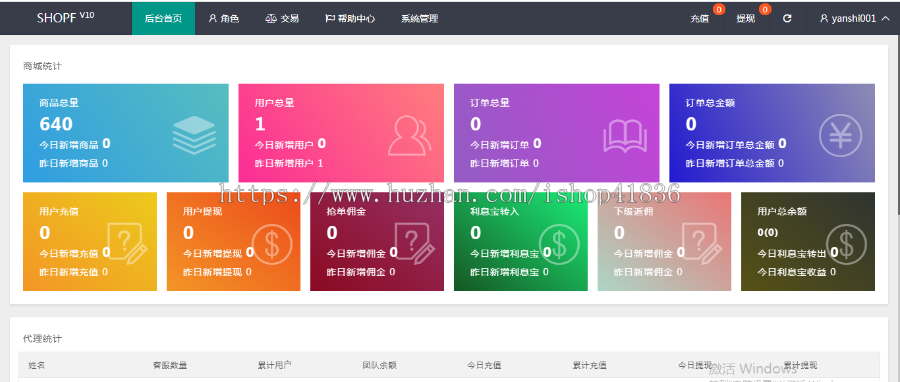
Task: Click the stacked layers icon on 商品总量 card
Action: click(194, 135)
